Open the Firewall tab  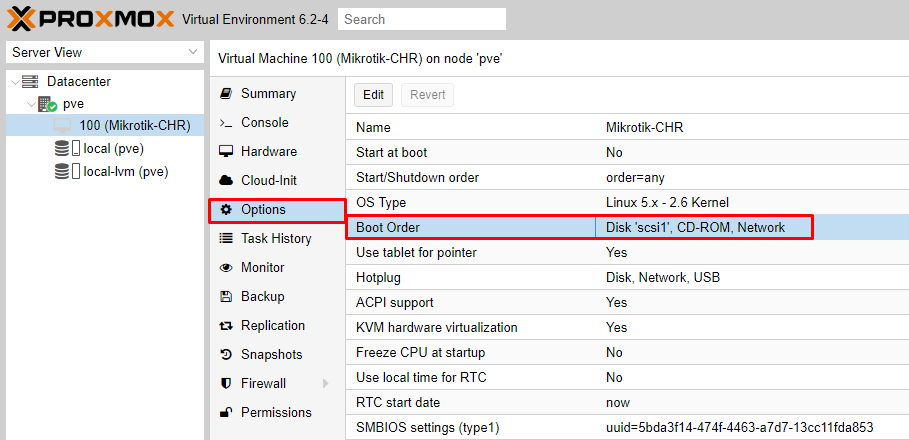(x=278, y=384)
